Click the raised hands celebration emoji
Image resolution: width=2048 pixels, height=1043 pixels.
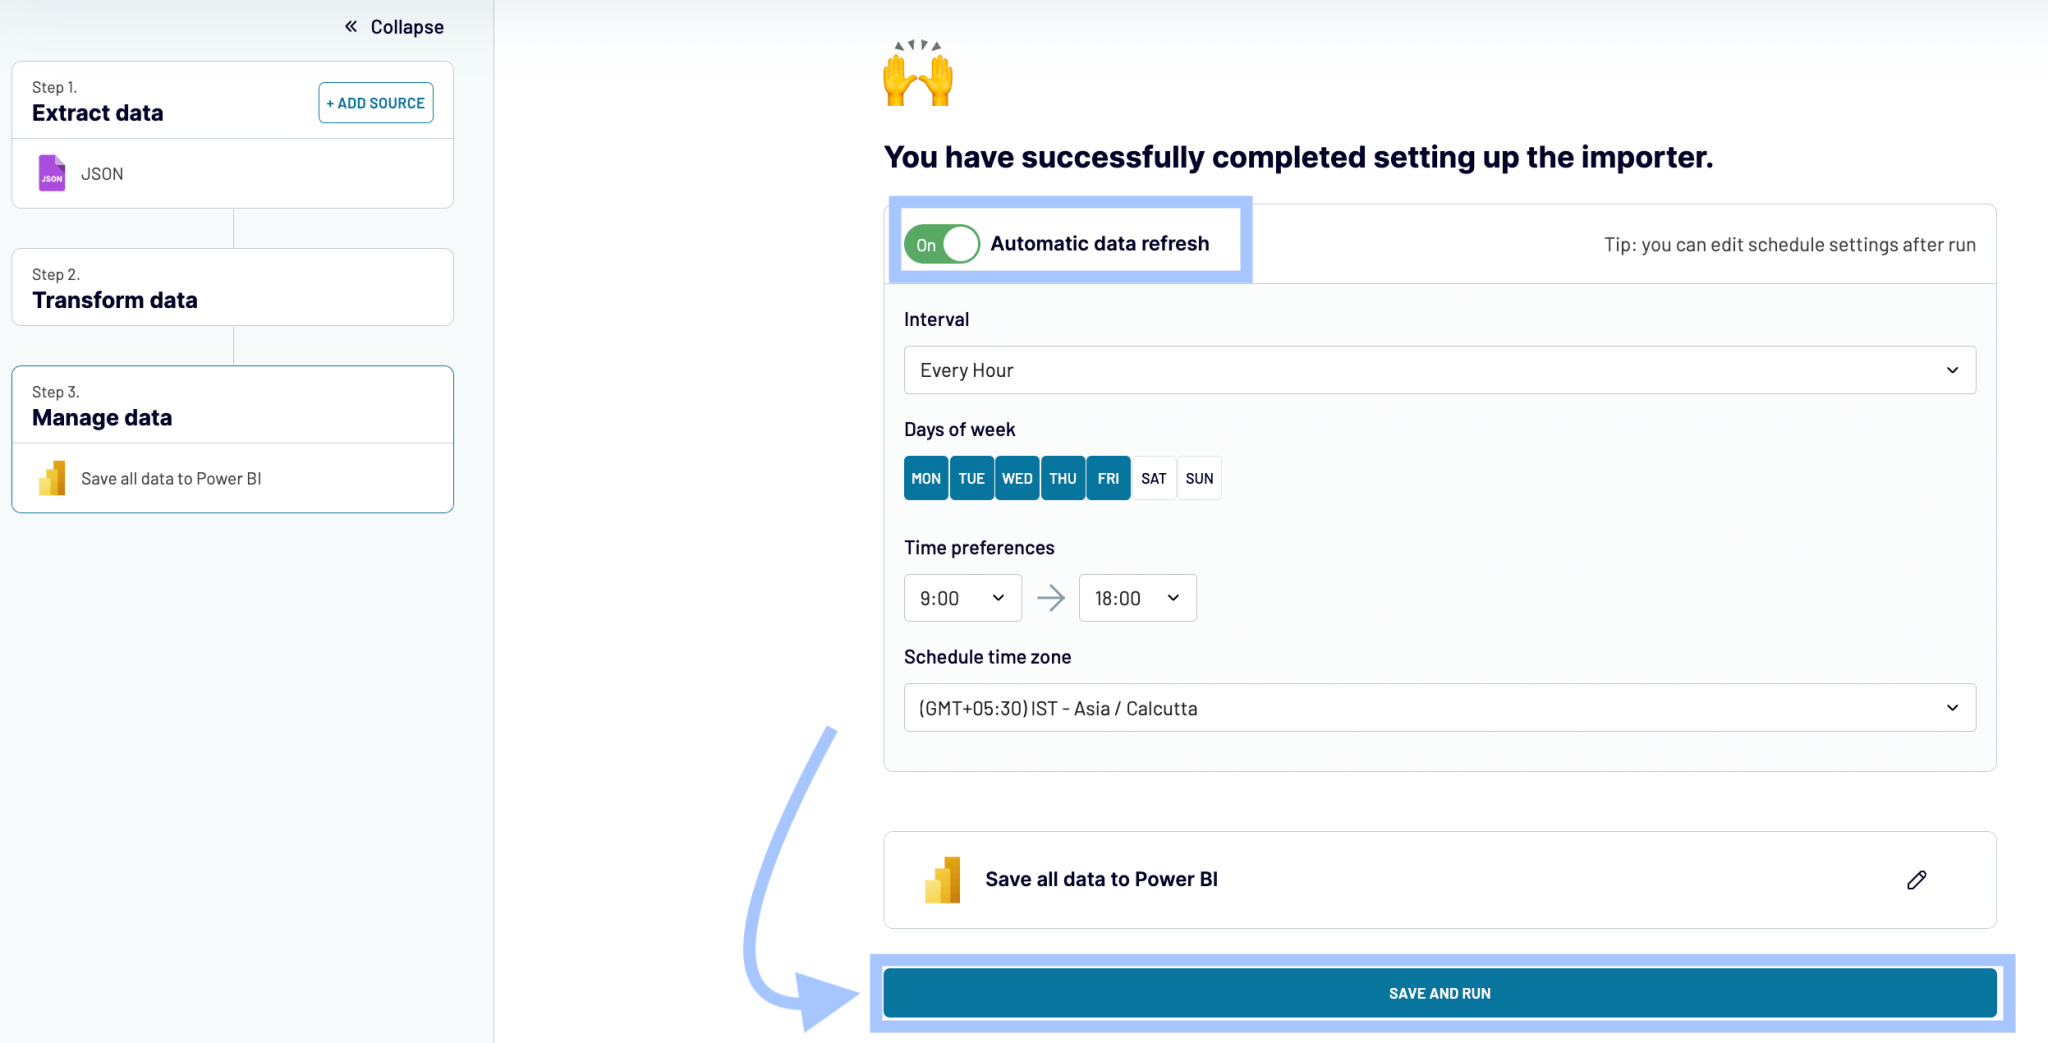[x=918, y=75]
